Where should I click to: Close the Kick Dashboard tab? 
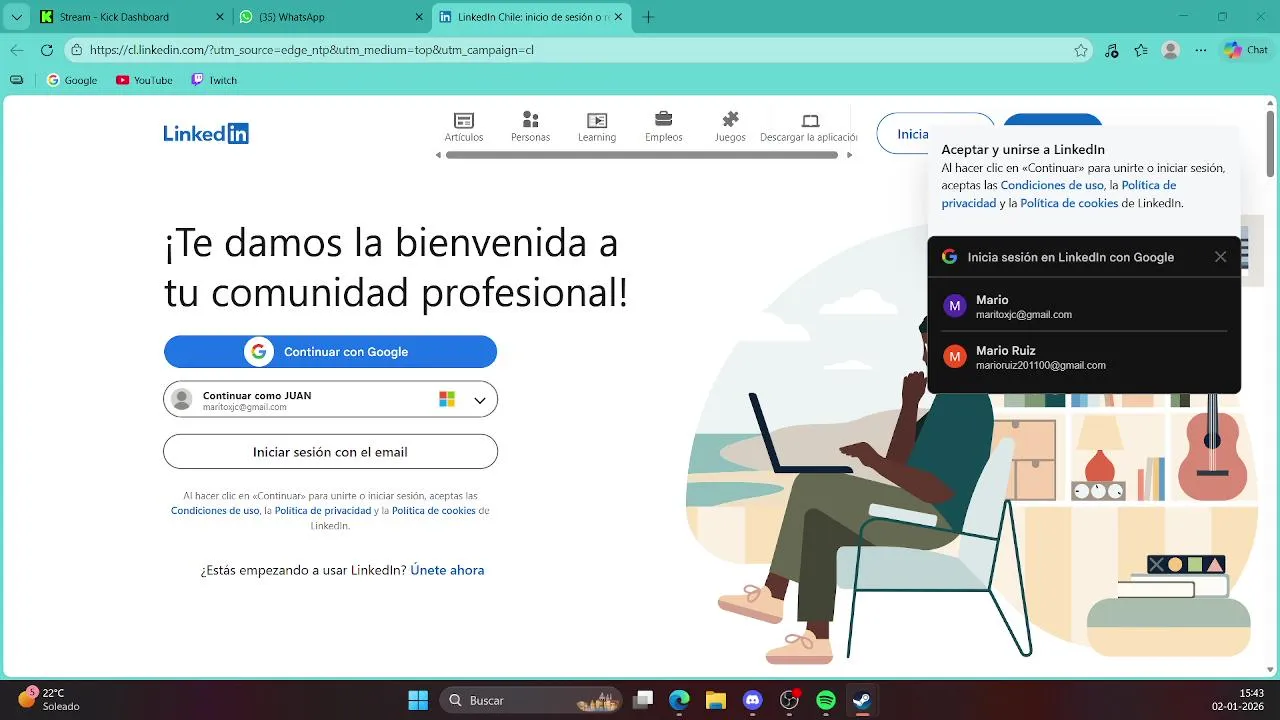(x=219, y=17)
